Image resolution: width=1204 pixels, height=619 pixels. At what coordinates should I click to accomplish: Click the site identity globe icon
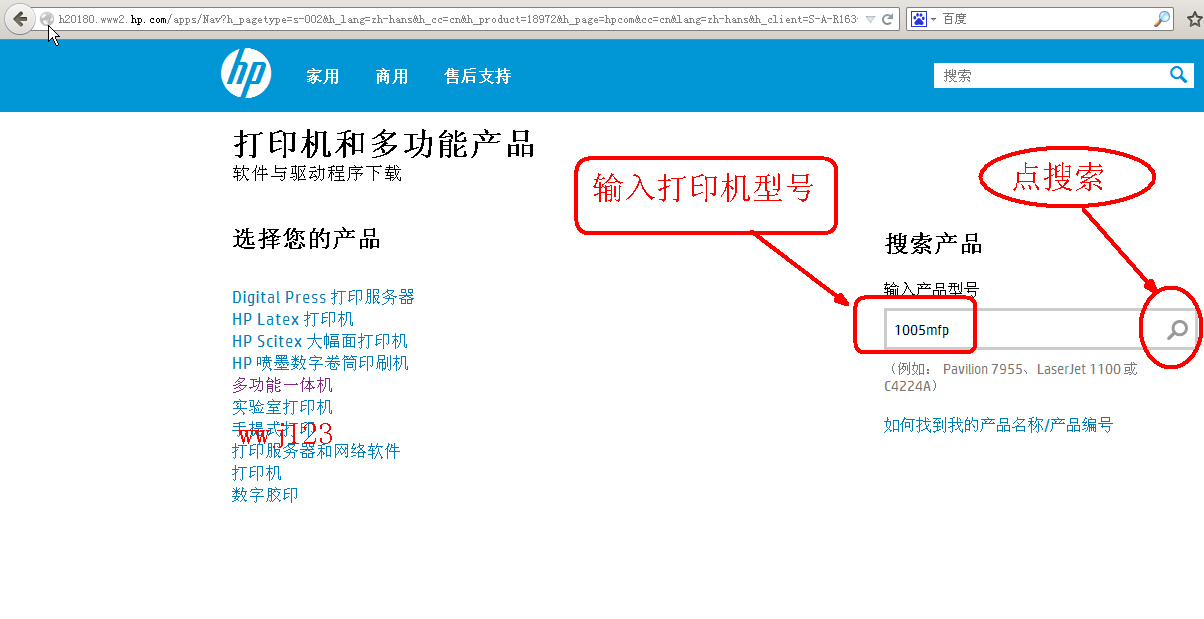(46, 19)
